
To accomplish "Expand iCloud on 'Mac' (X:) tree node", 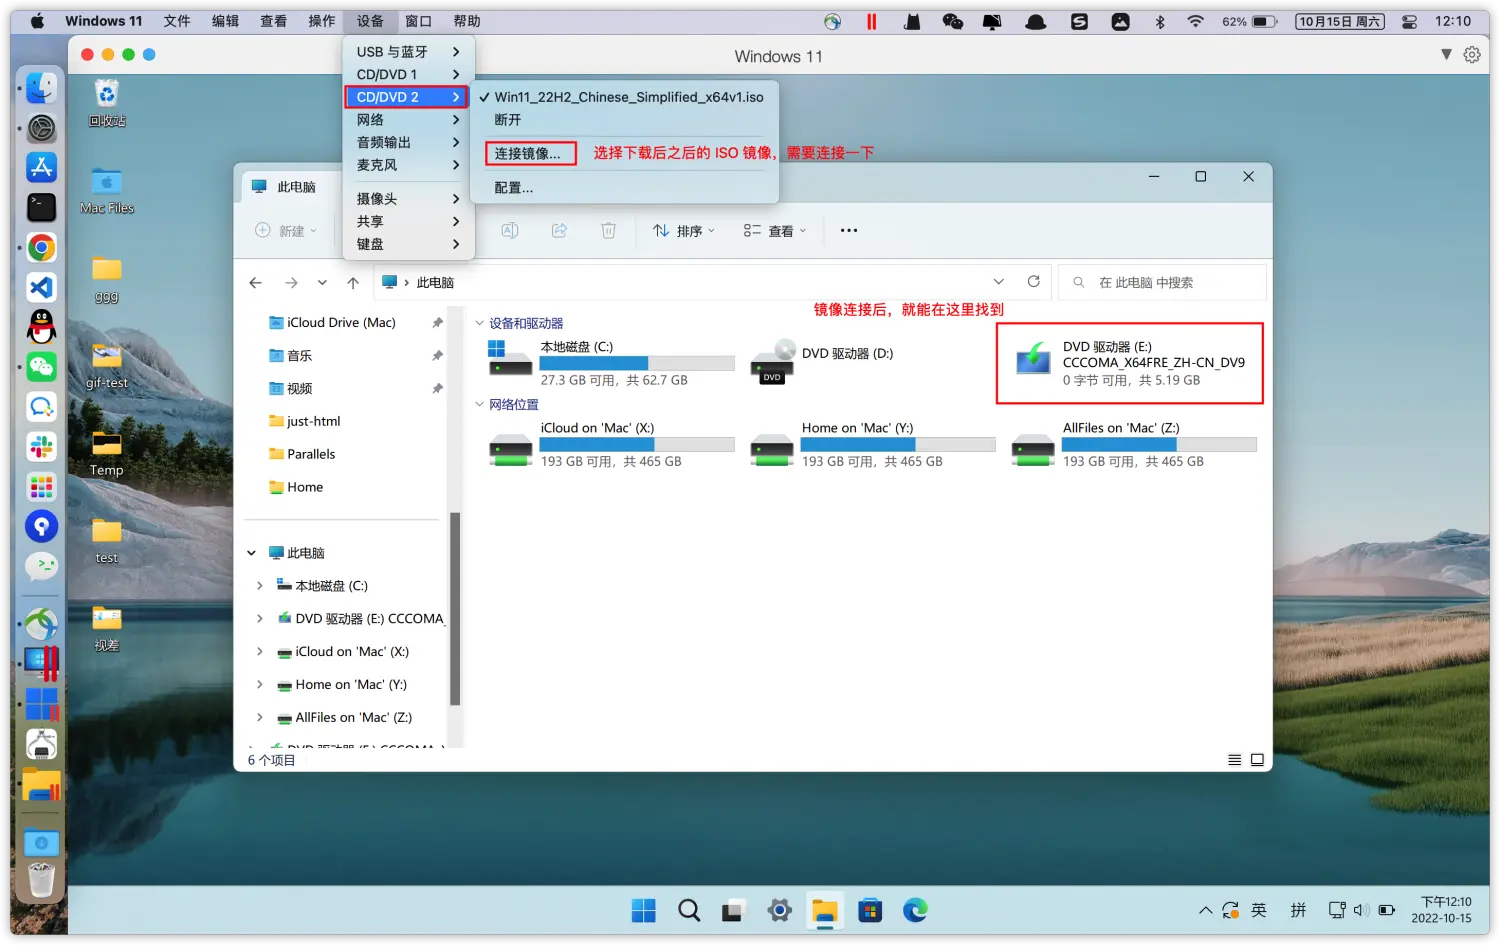I will pyautogui.click(x=260, y=652).
